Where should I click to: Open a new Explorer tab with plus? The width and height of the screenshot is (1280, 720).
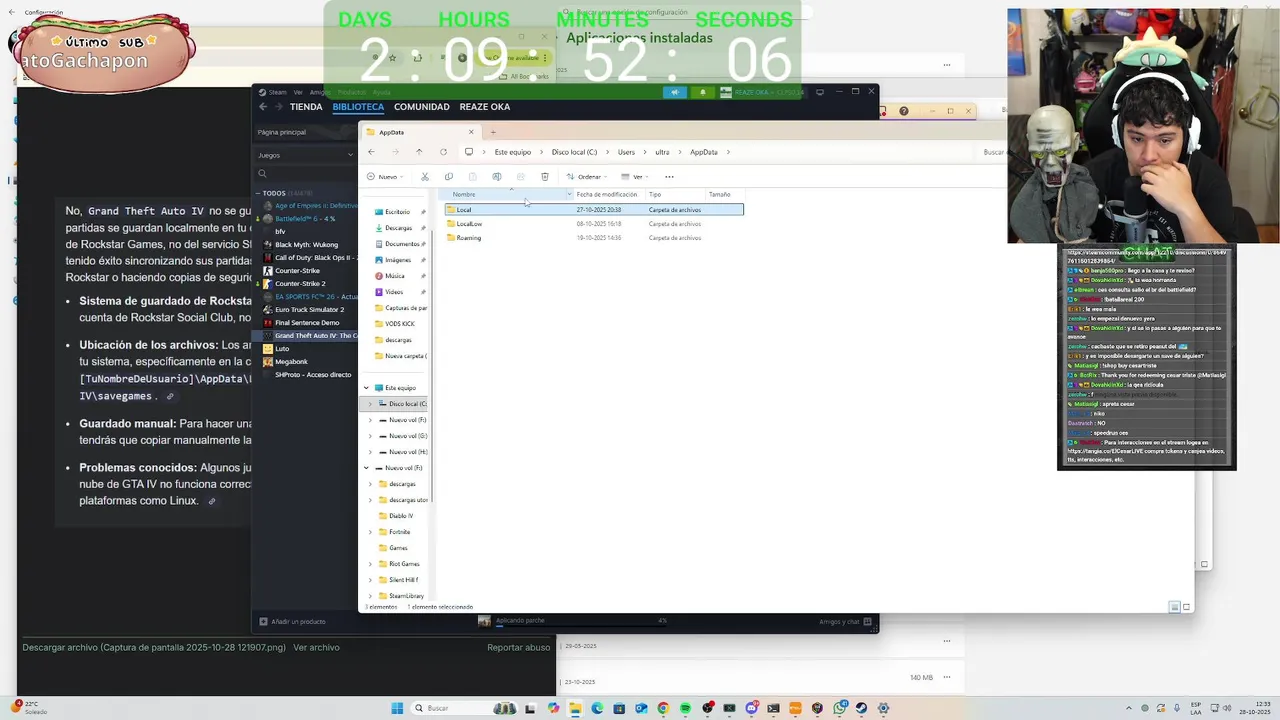coord(493,132)
